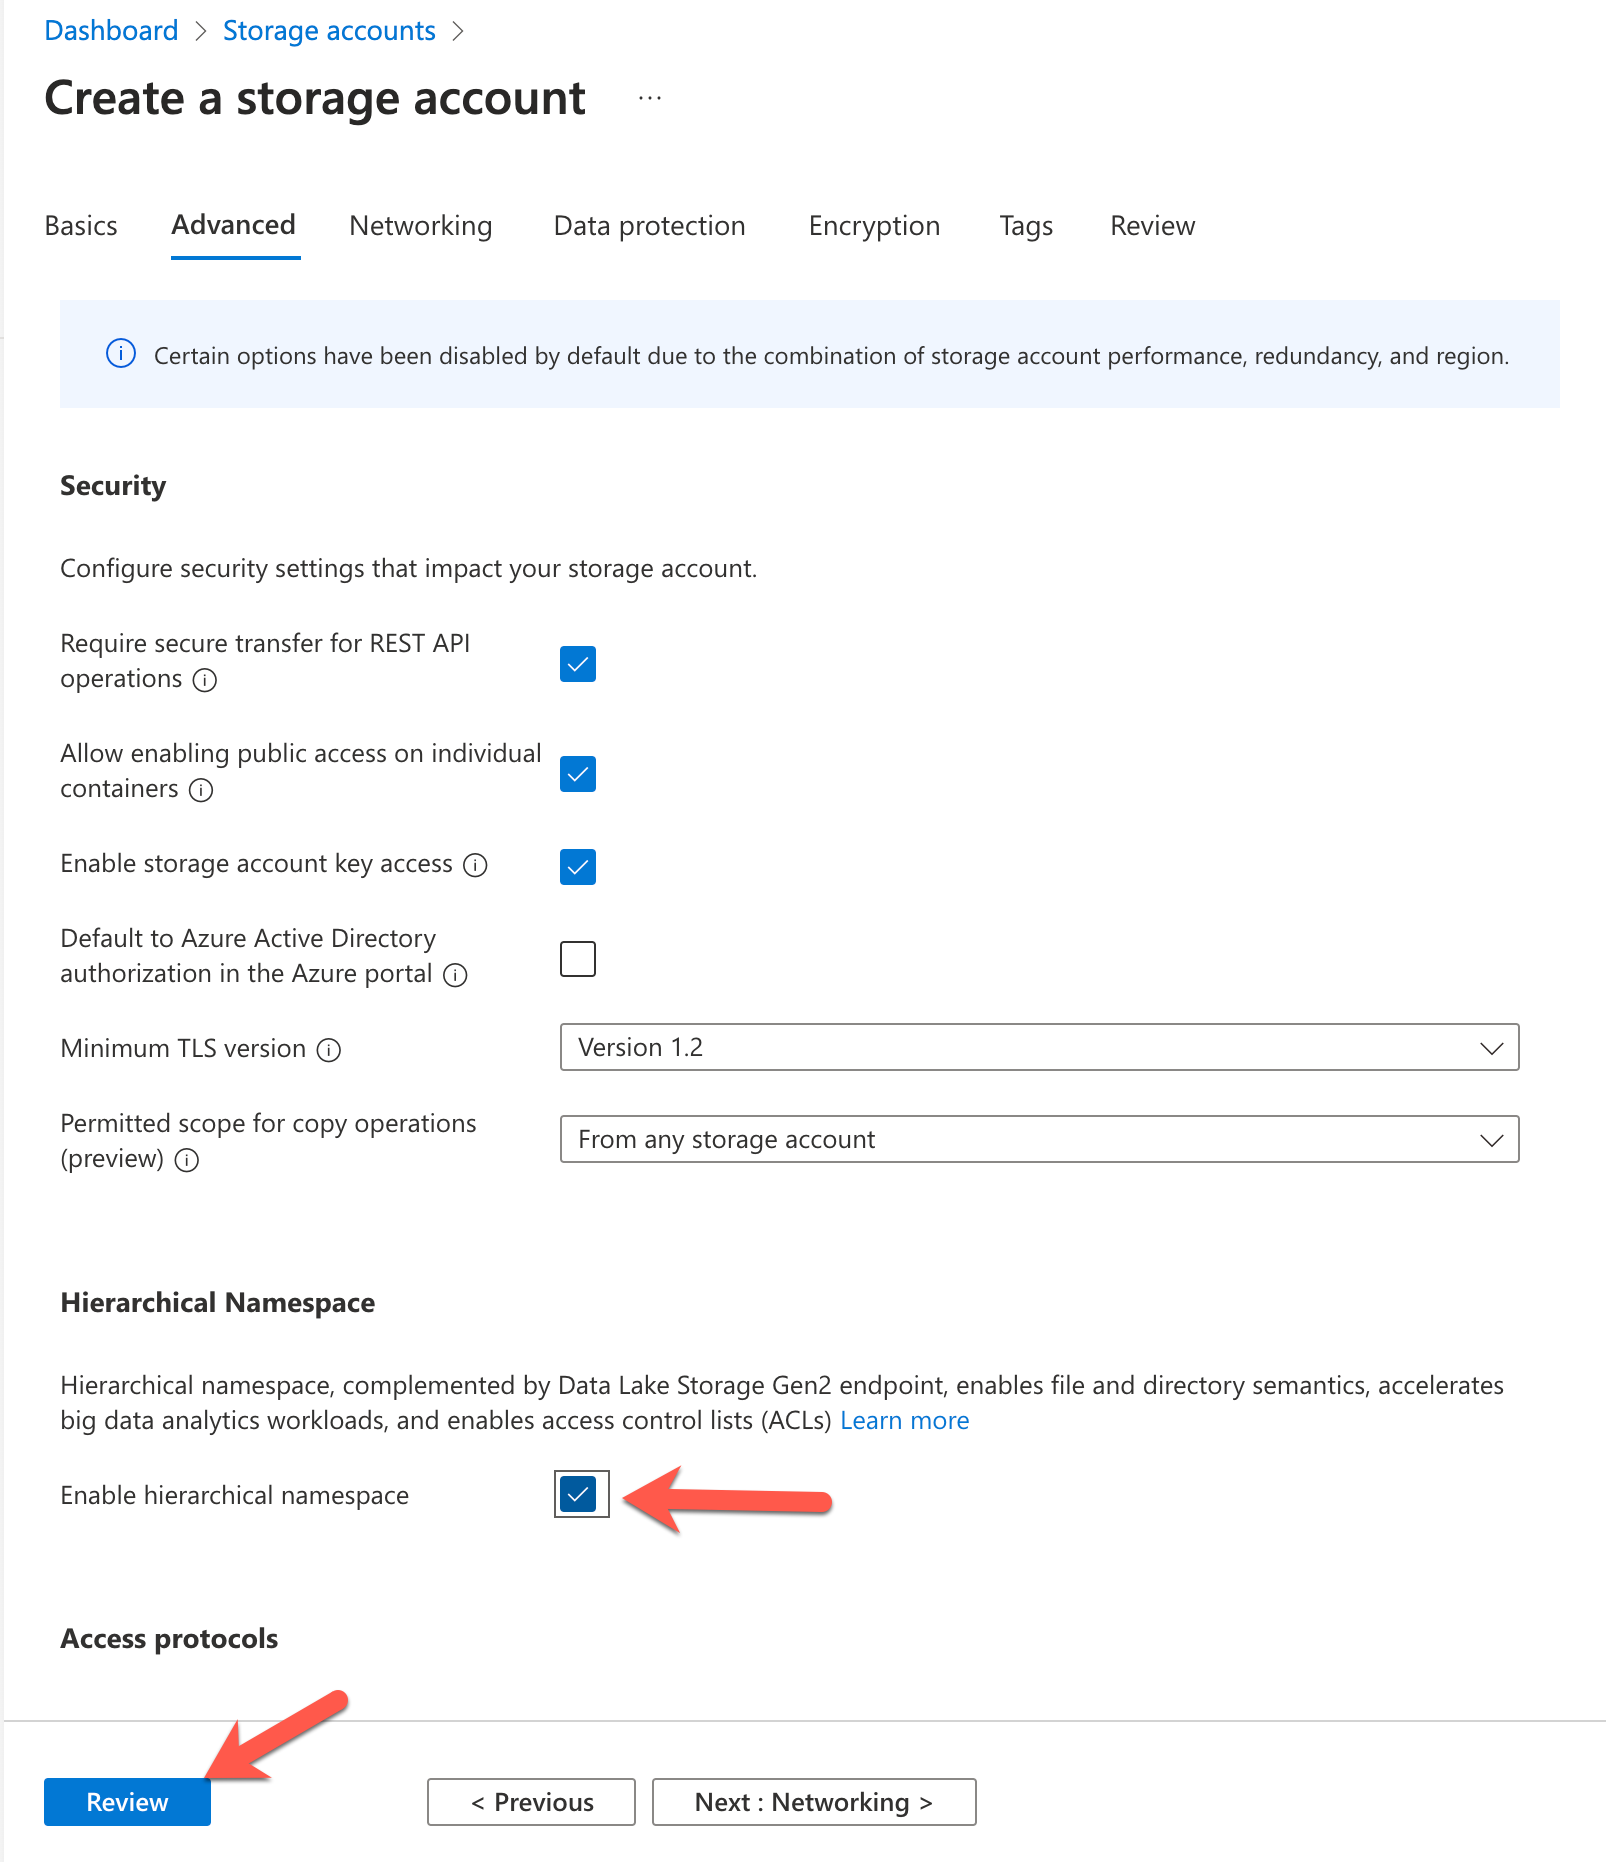This screenshot has height=1862, width=1606.
Task: Click the Review button
Action: 127,1802
